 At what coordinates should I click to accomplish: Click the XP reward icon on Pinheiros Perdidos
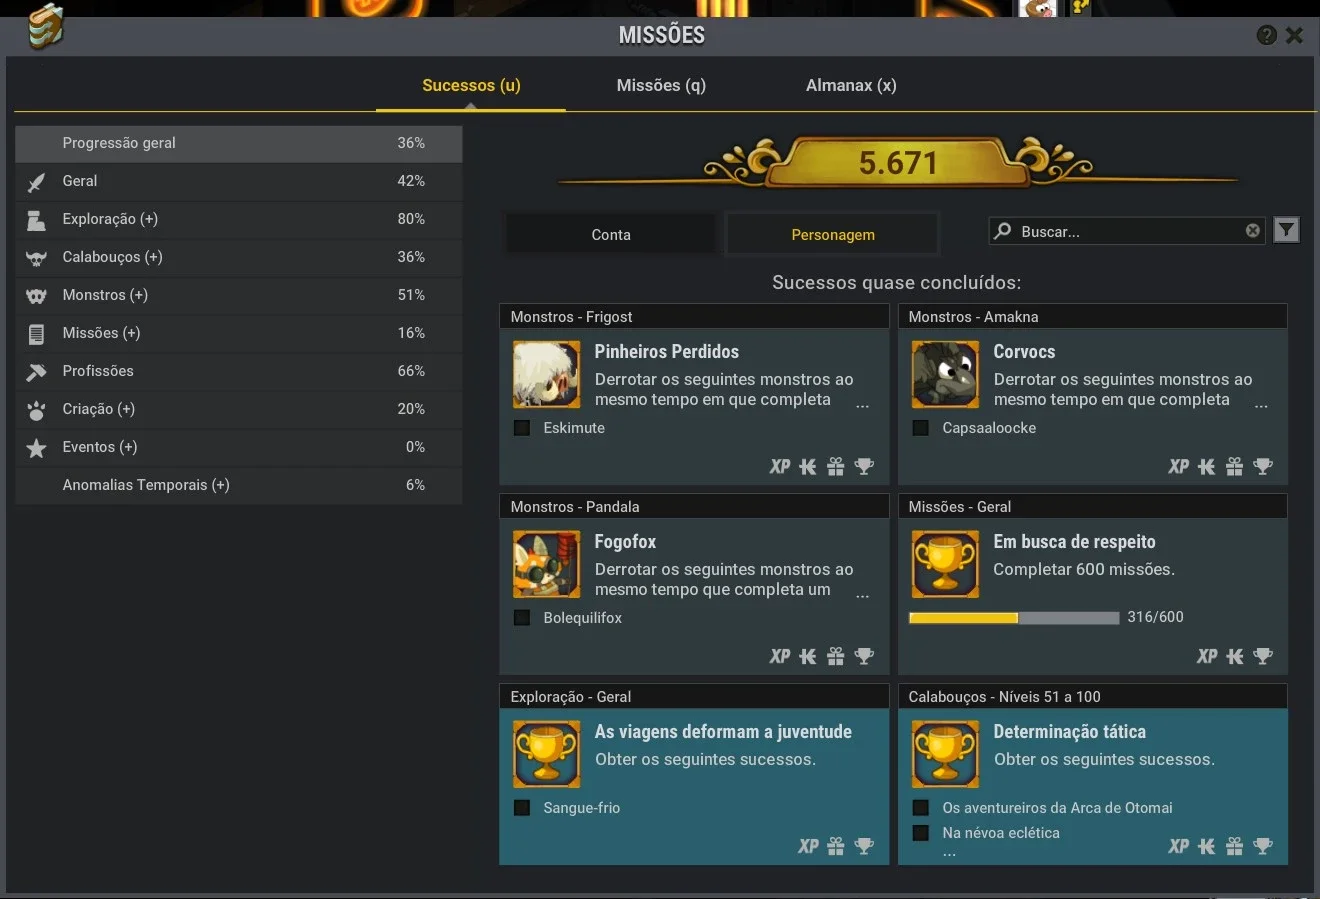[780, 466]
